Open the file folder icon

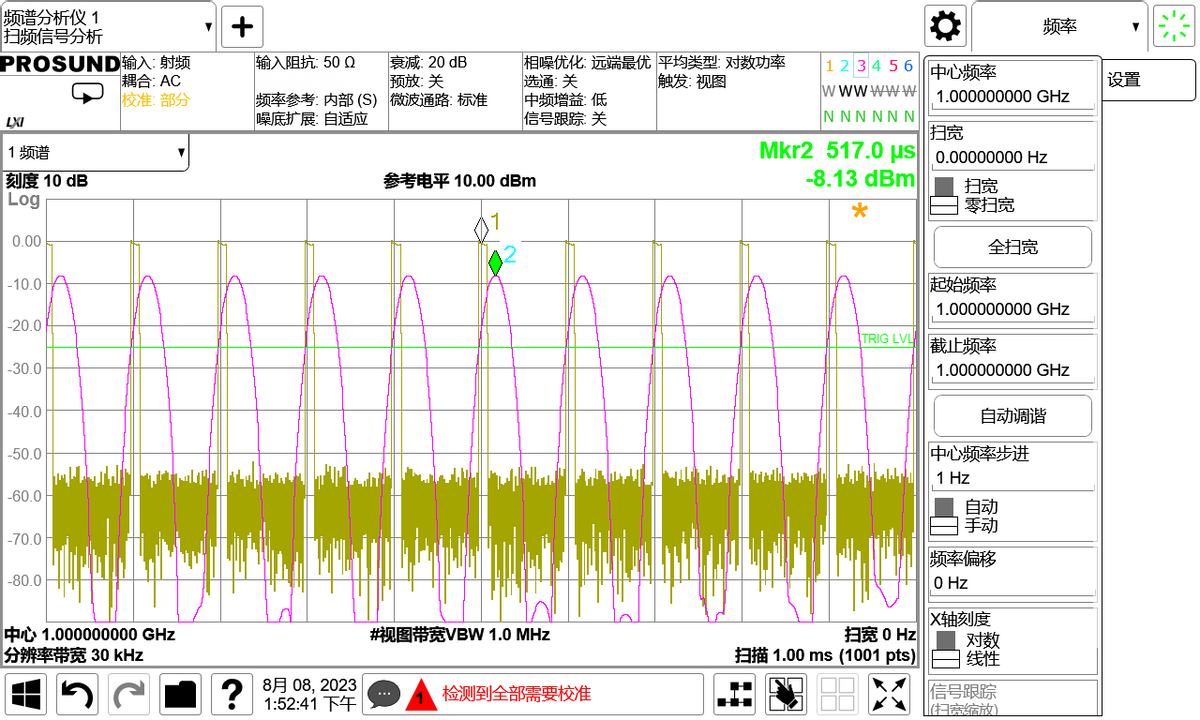181,693
